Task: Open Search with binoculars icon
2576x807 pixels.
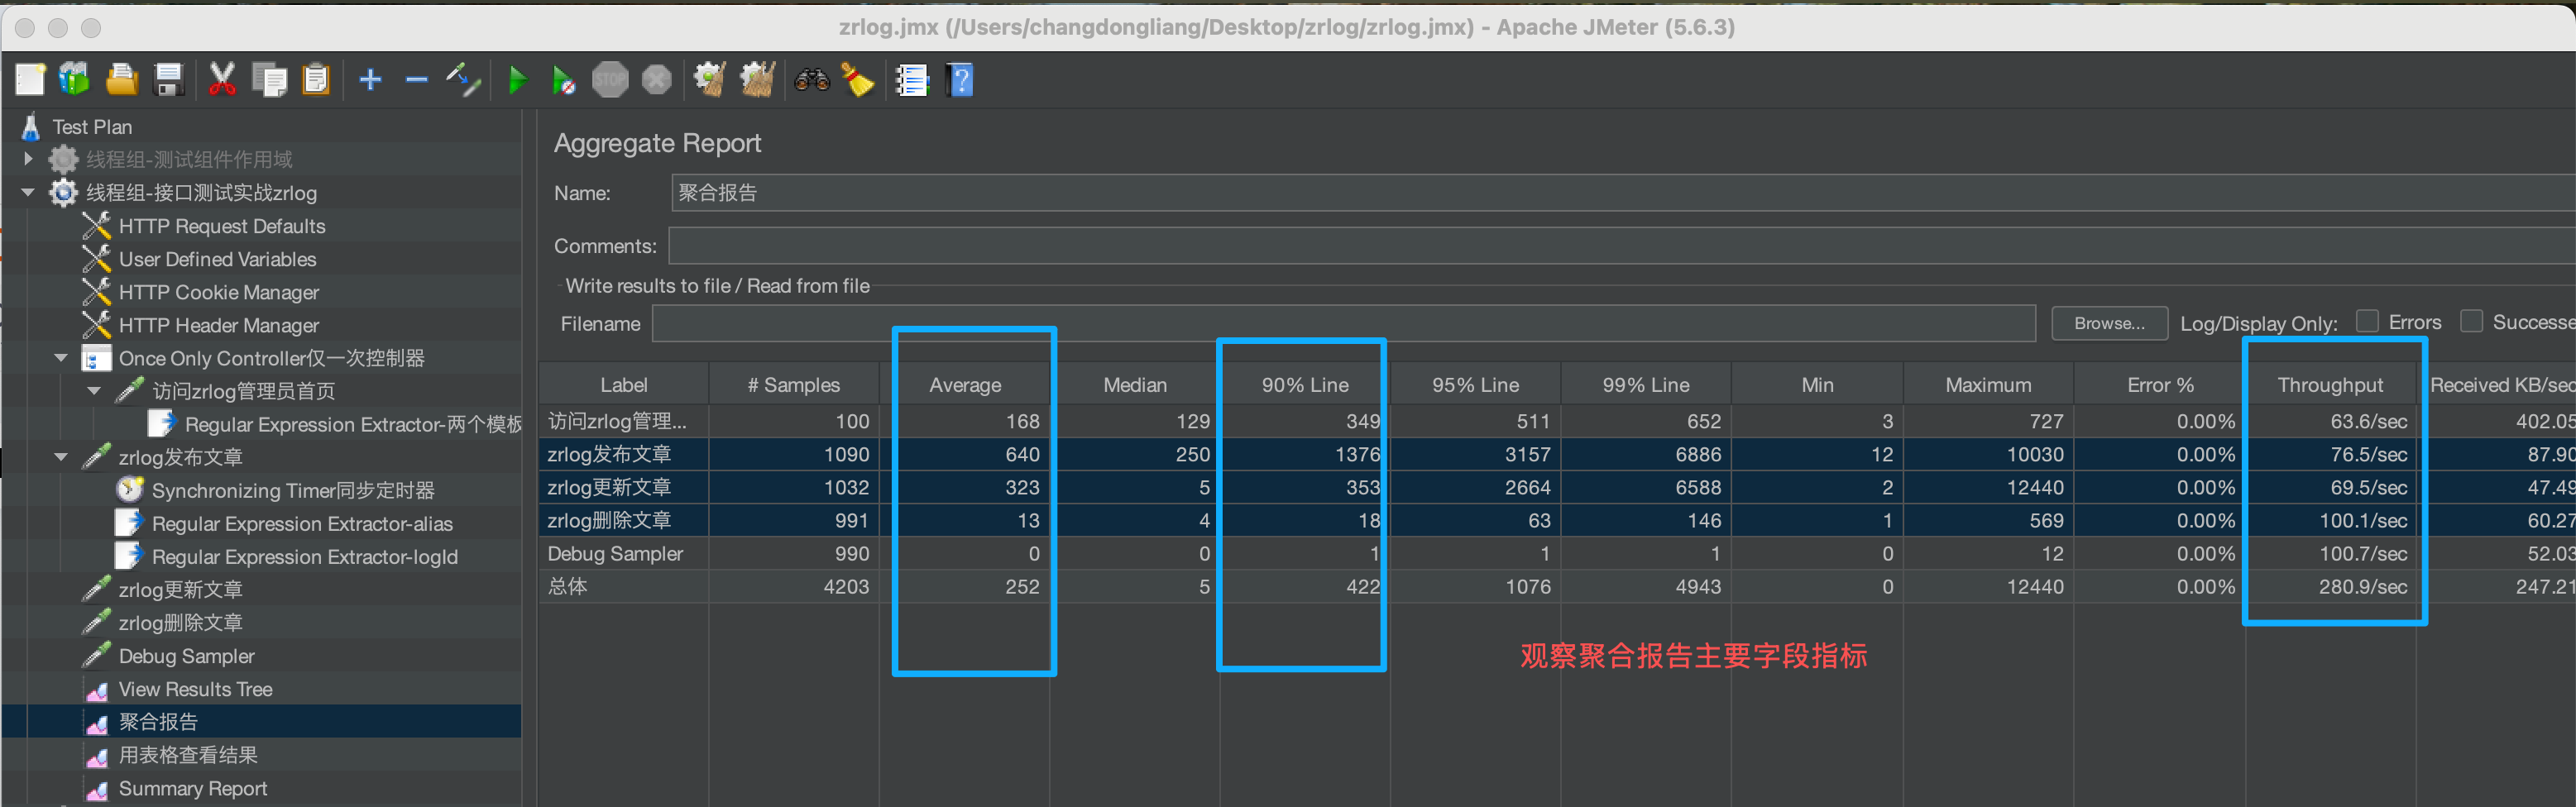Action: click(812, 79)
